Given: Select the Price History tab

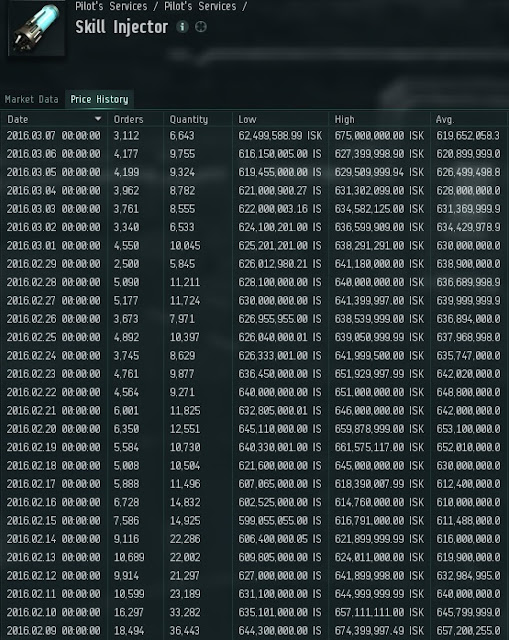Looking at the screenshot, I should tap(99, 99).
